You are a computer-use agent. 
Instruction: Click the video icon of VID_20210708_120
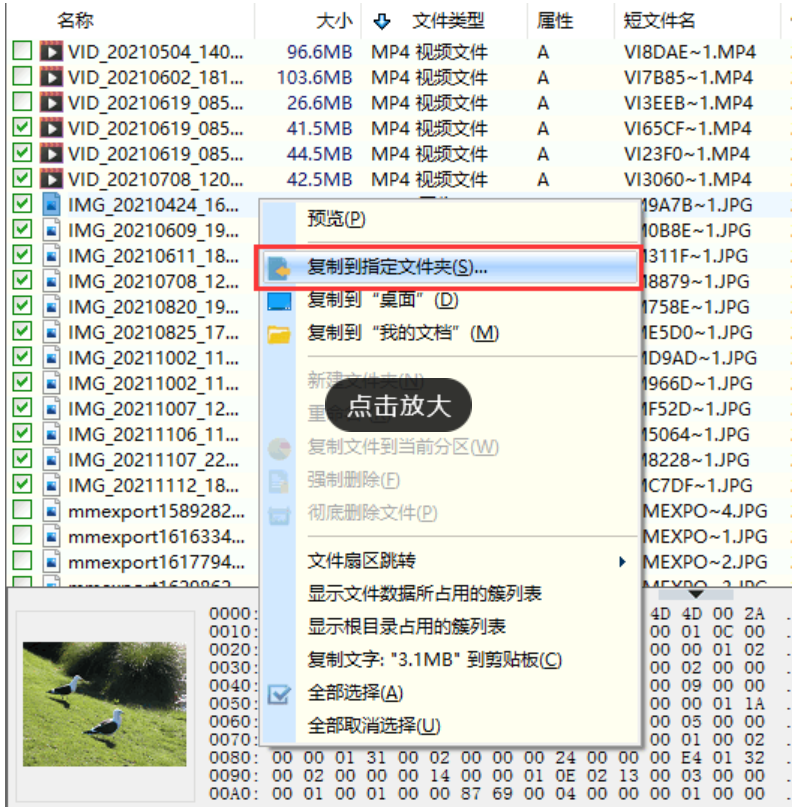(51, 179)
